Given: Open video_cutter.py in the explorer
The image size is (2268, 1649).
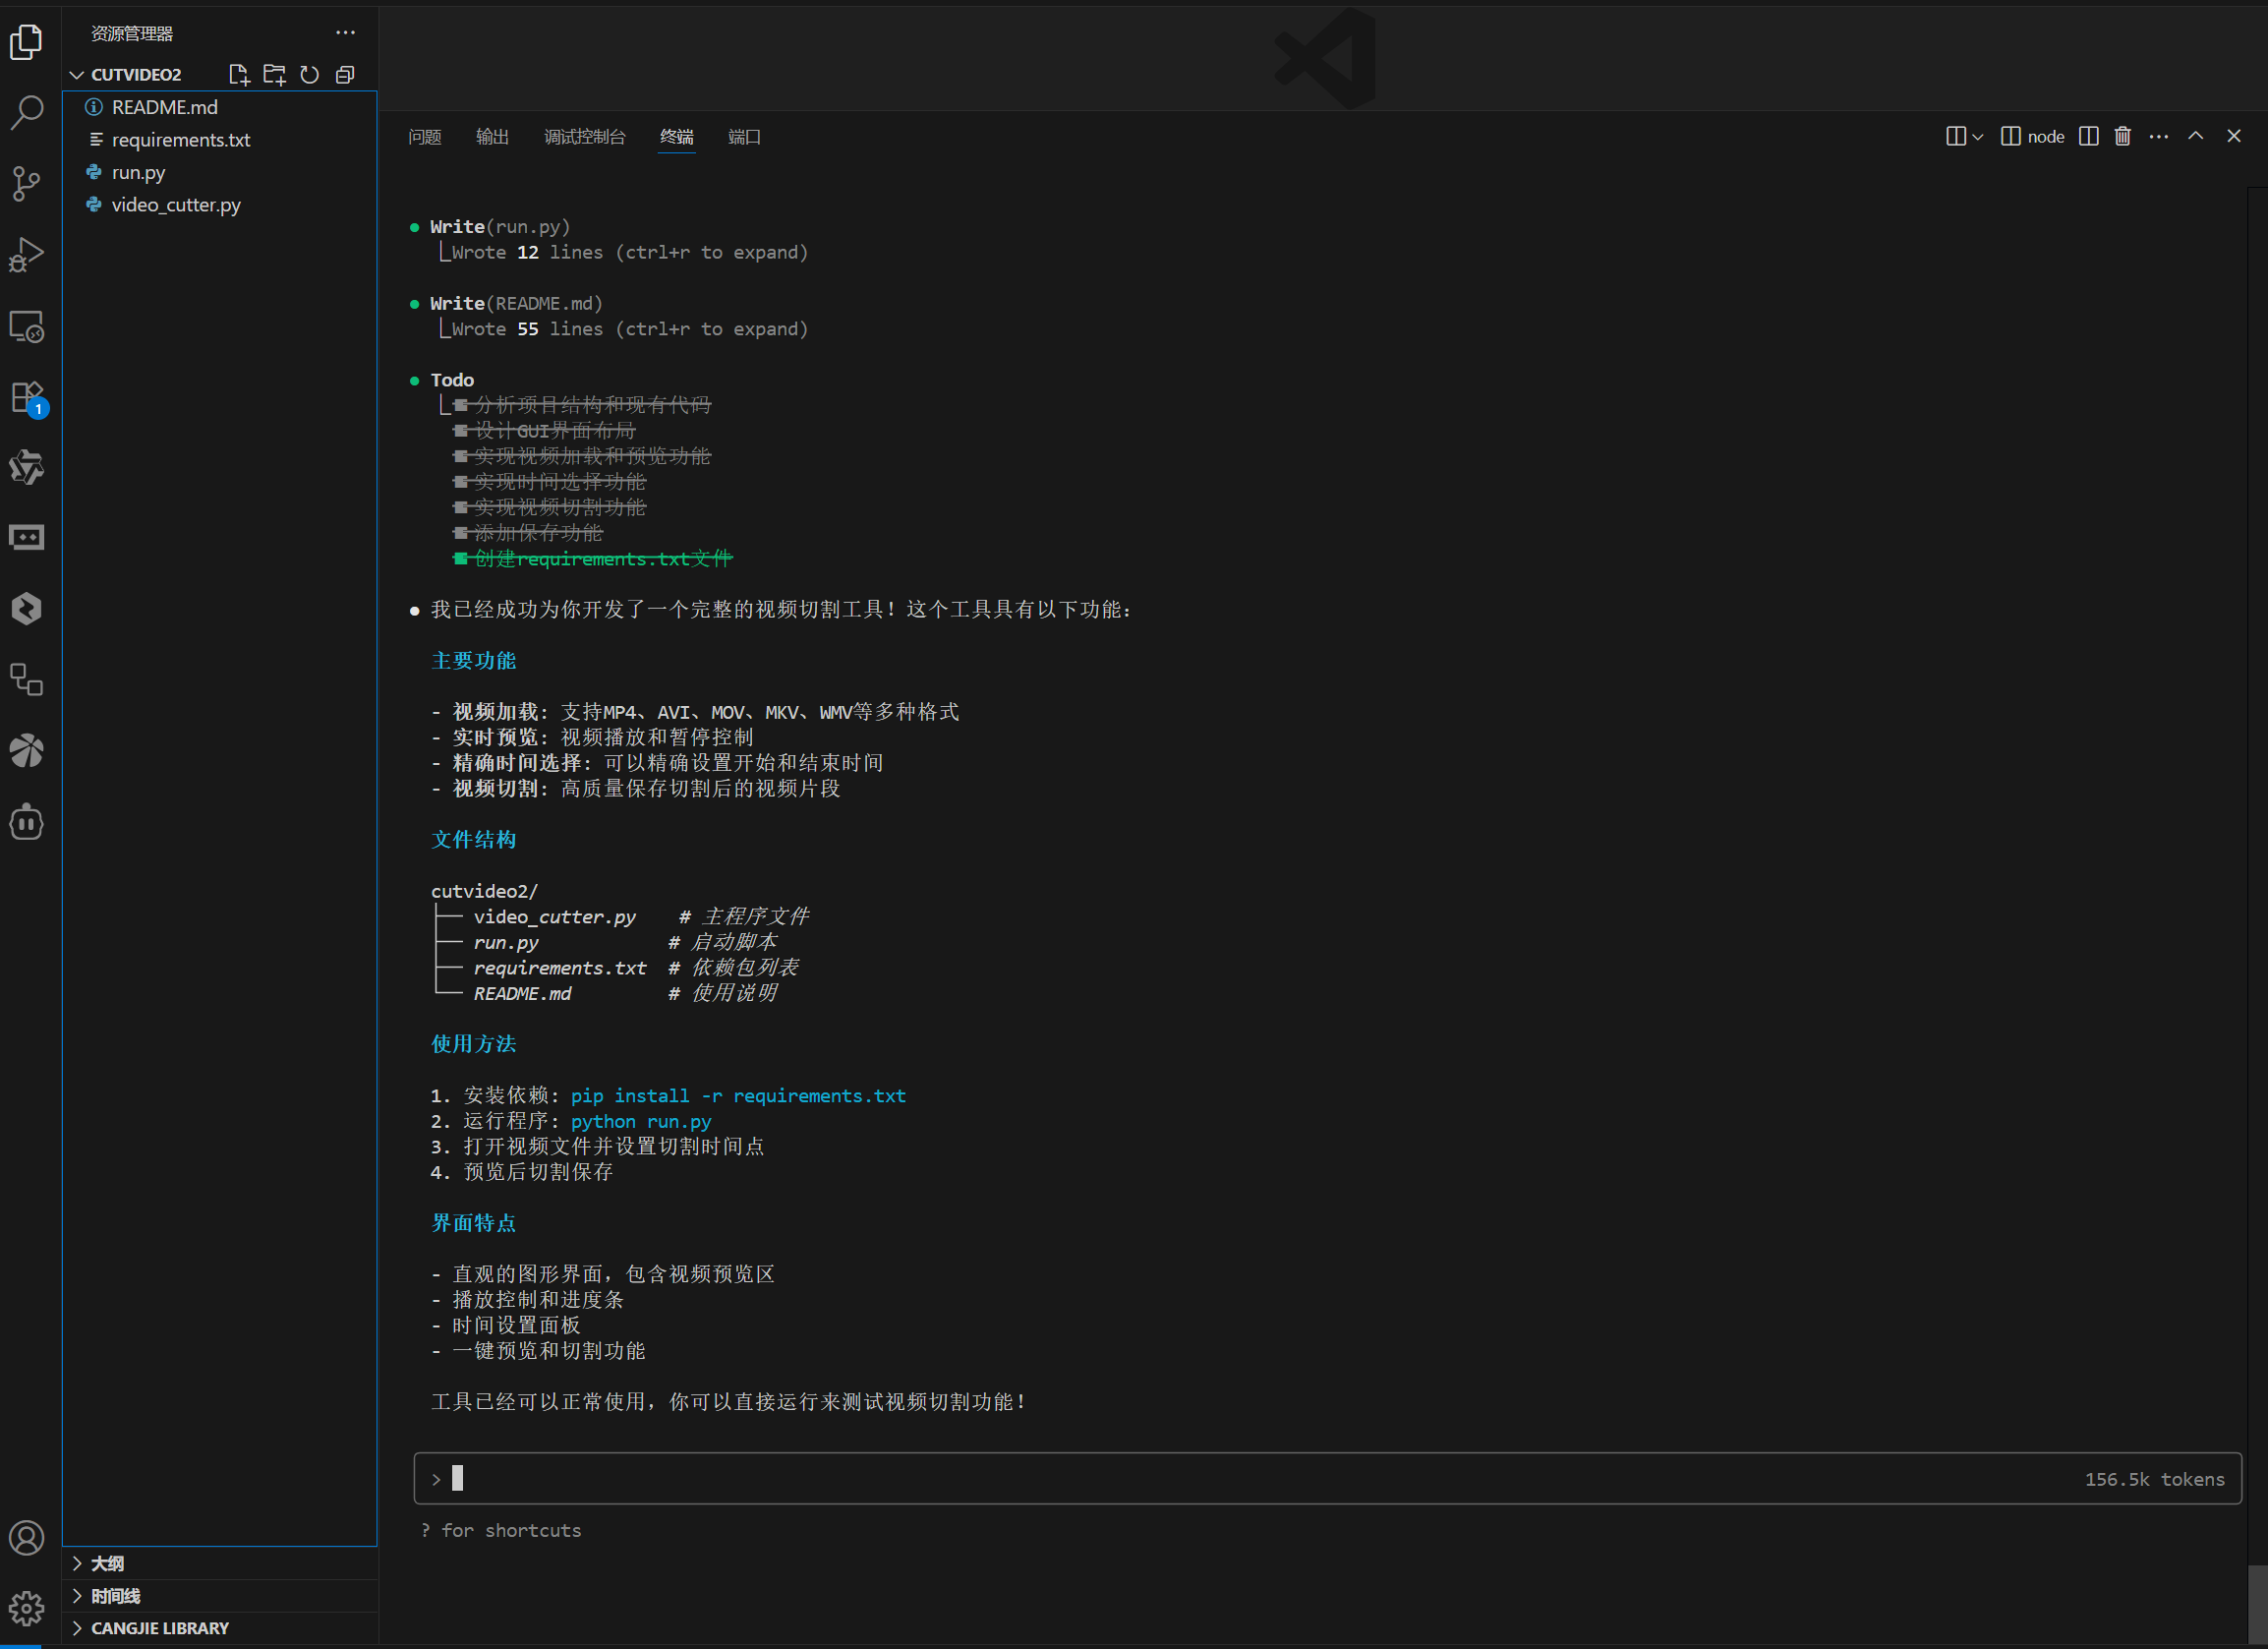Looking at the screenshot, I should point(176,205).
